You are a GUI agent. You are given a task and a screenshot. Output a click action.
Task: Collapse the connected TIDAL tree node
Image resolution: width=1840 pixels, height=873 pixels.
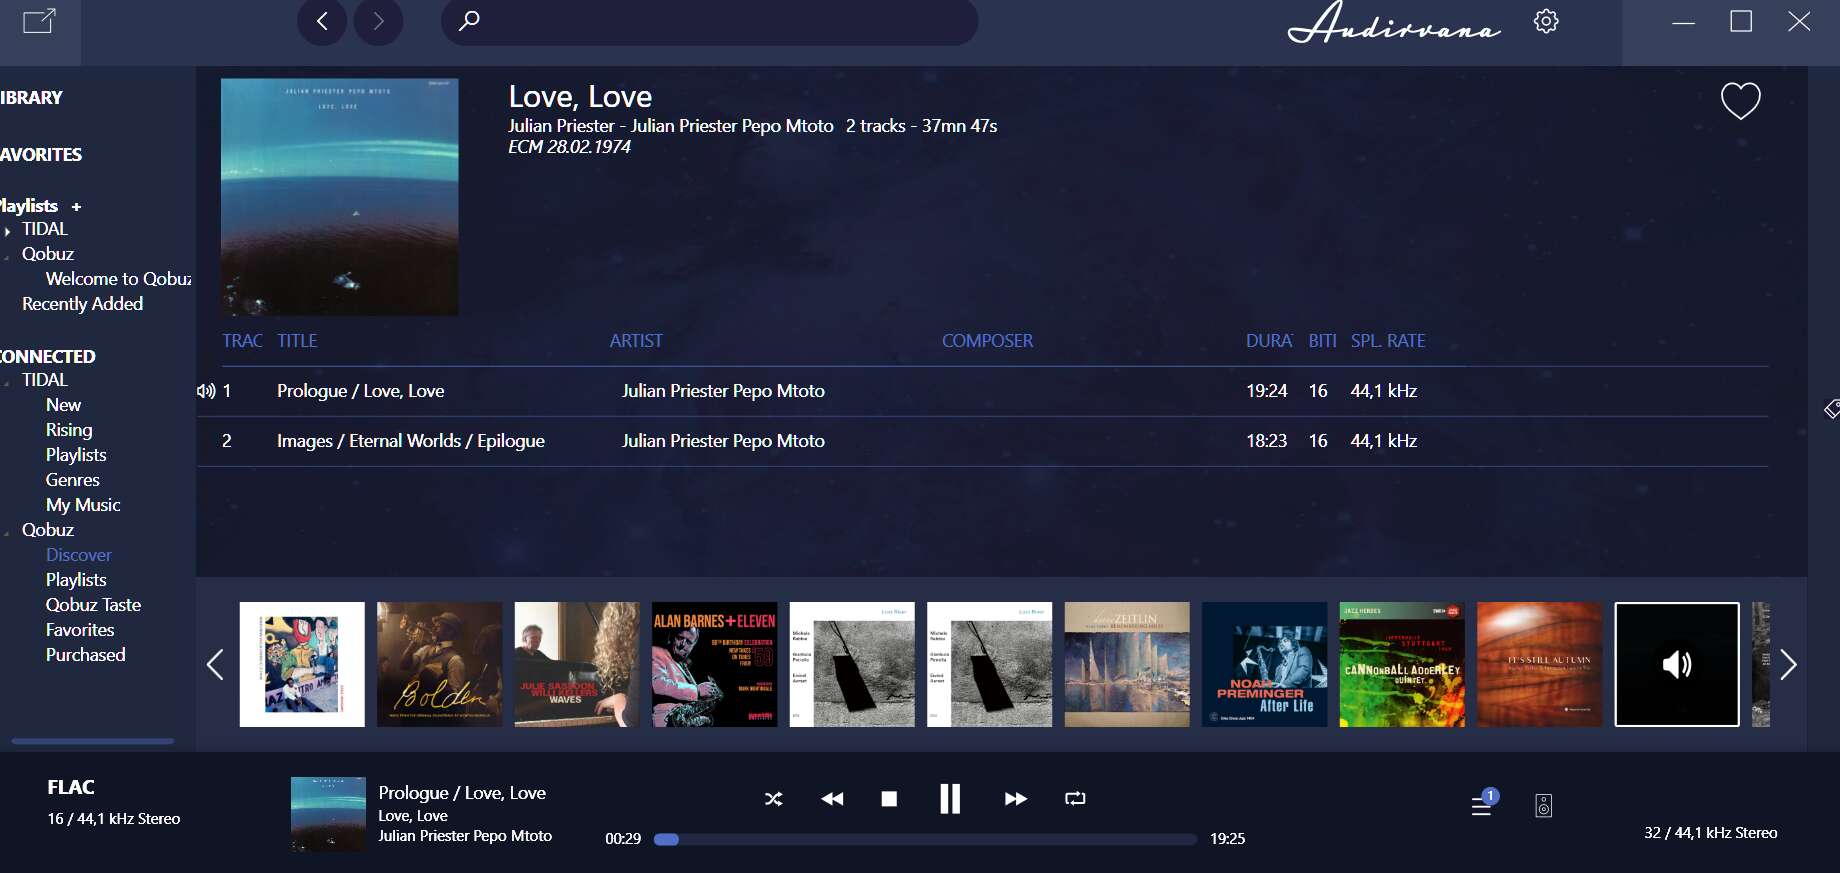pos(8,382)
